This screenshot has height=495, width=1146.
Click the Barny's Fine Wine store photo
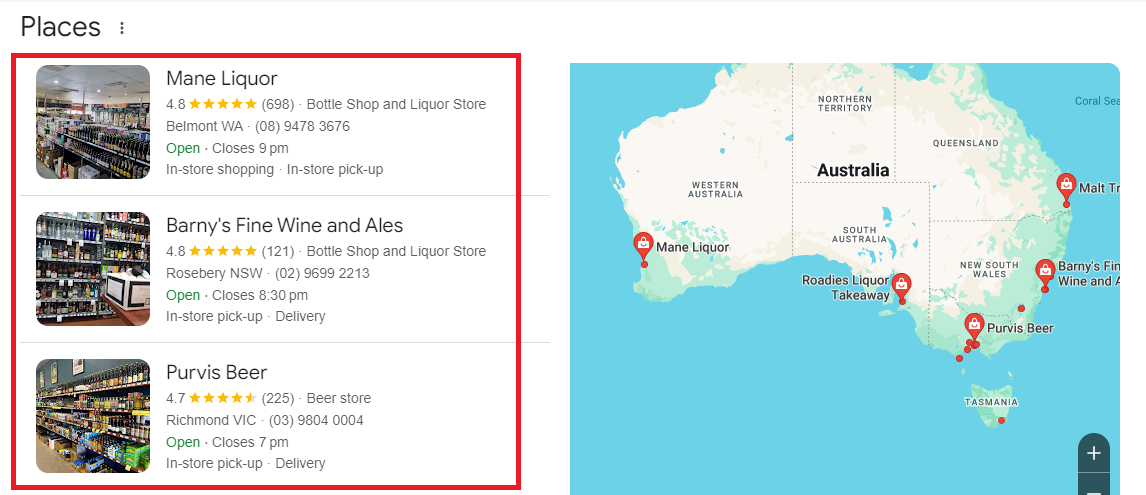[x=93, y=269]
